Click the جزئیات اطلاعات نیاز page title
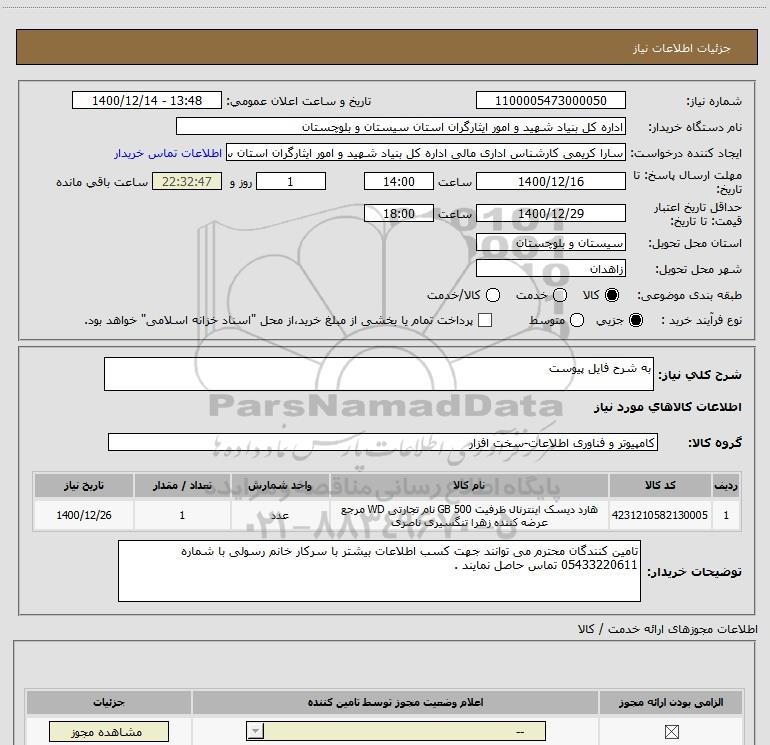 [x=682, y=48]
